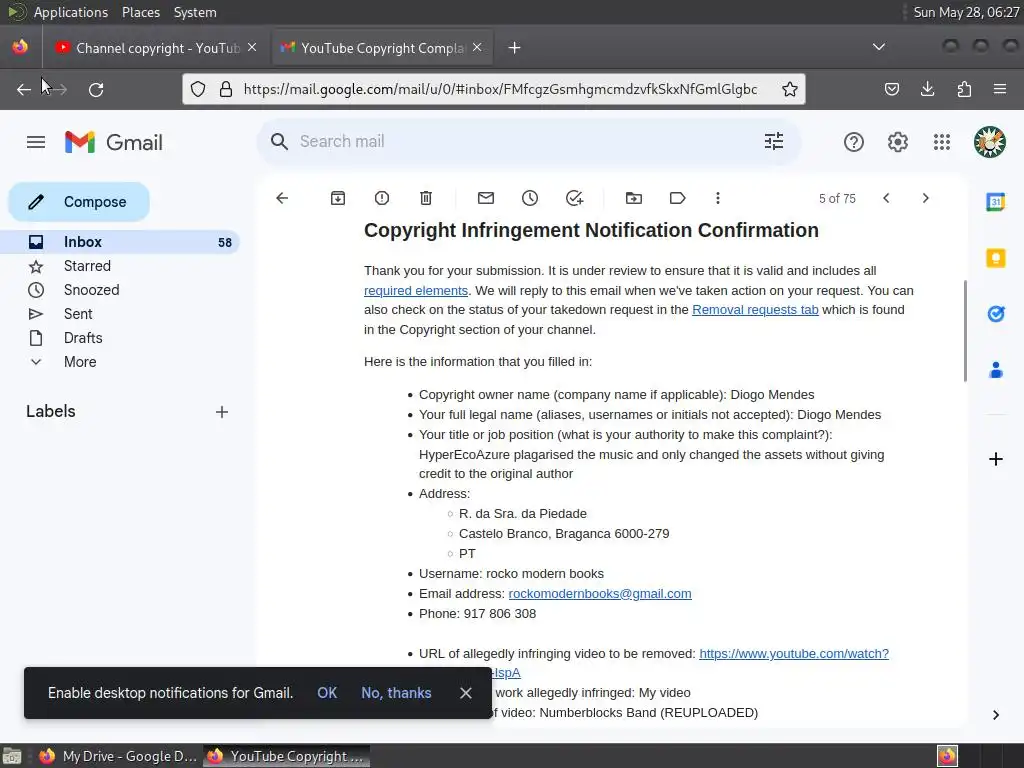This screenshot has width=1024, height=768.
Task: Open Firefox extensions puzzle icon
Action: point(964,89)
